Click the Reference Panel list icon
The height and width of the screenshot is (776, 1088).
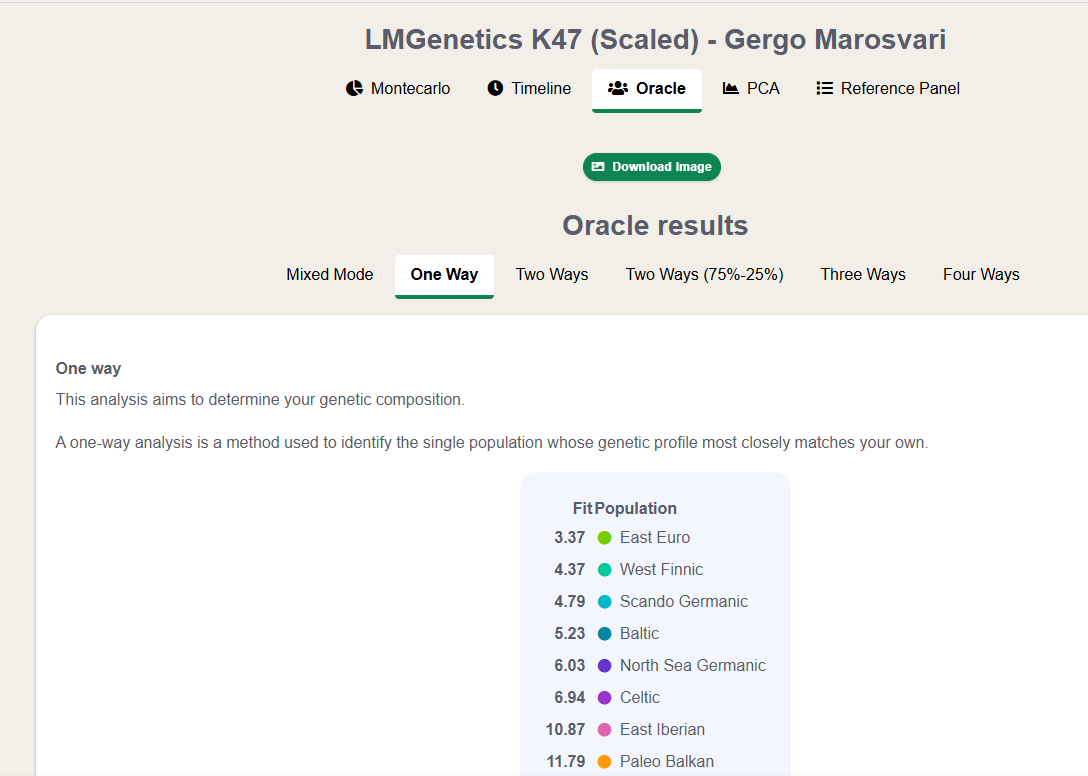(824, 88)
